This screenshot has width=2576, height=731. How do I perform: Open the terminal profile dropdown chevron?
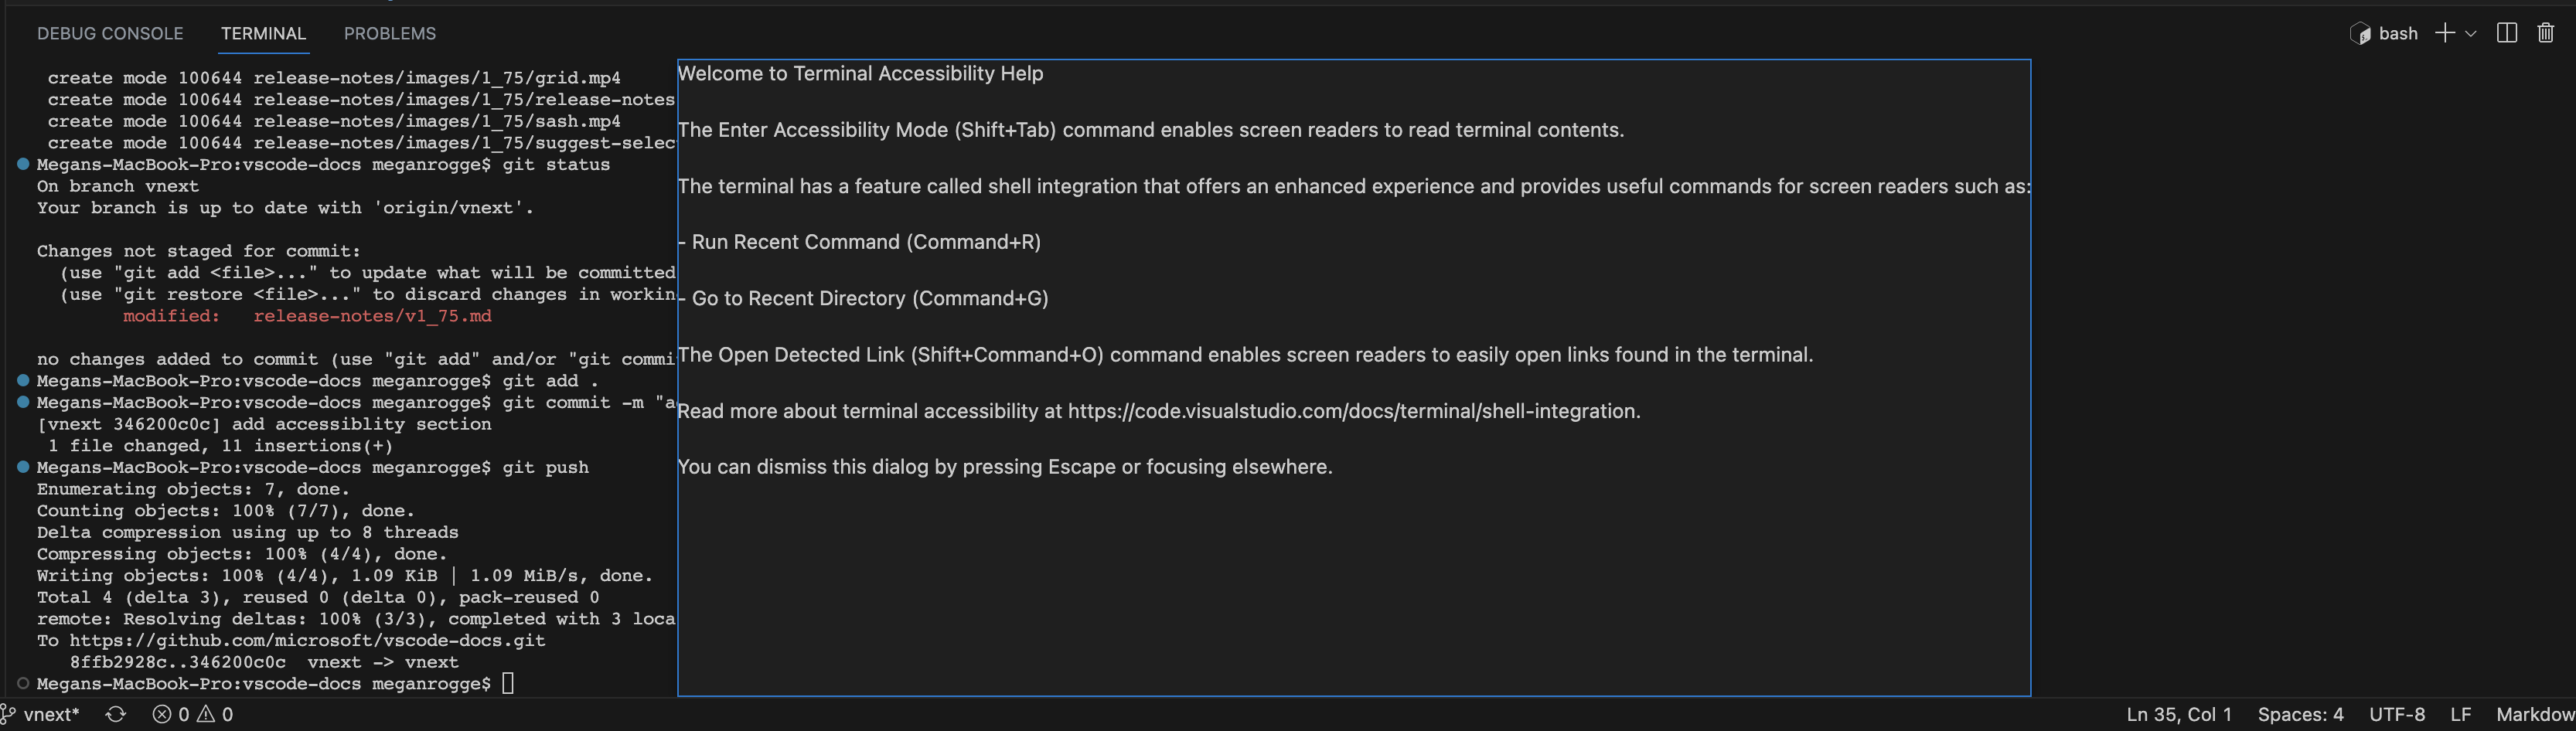click(2471, 33)
